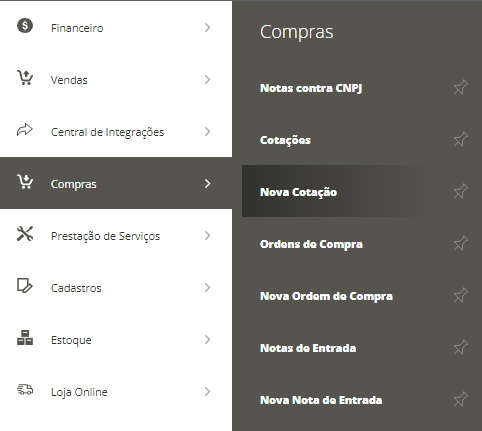Click the Prestação de Serviços tools icon

click(x=25, y=234)
